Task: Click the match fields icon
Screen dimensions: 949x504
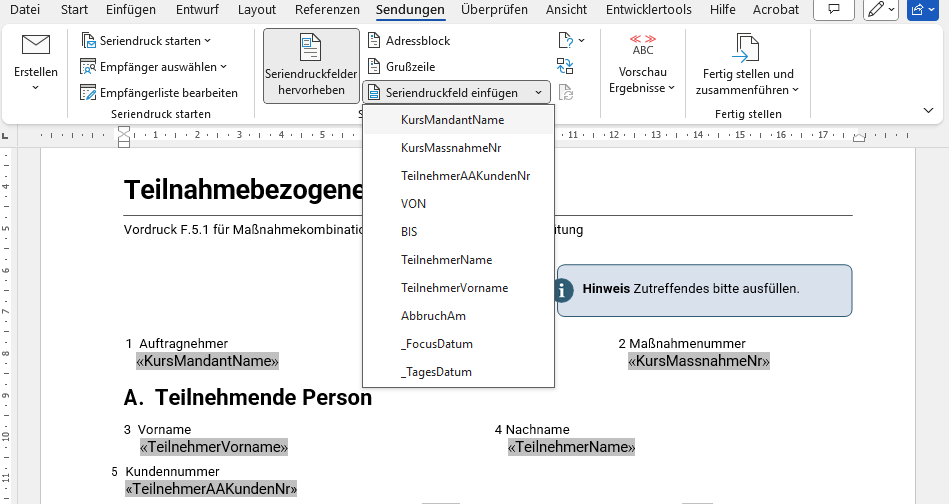Action: point(565,67)
